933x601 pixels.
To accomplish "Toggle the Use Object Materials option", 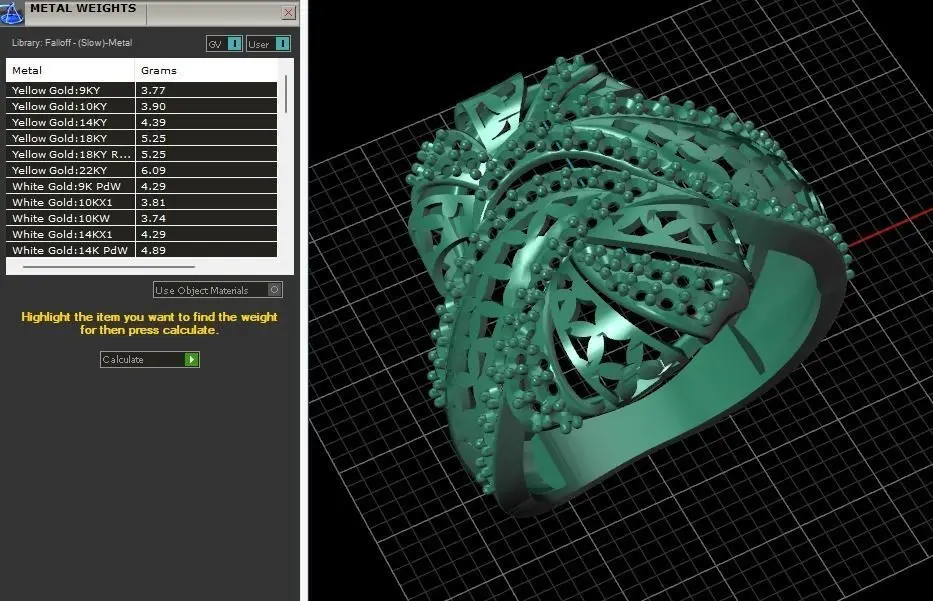I will coord(218,290).
